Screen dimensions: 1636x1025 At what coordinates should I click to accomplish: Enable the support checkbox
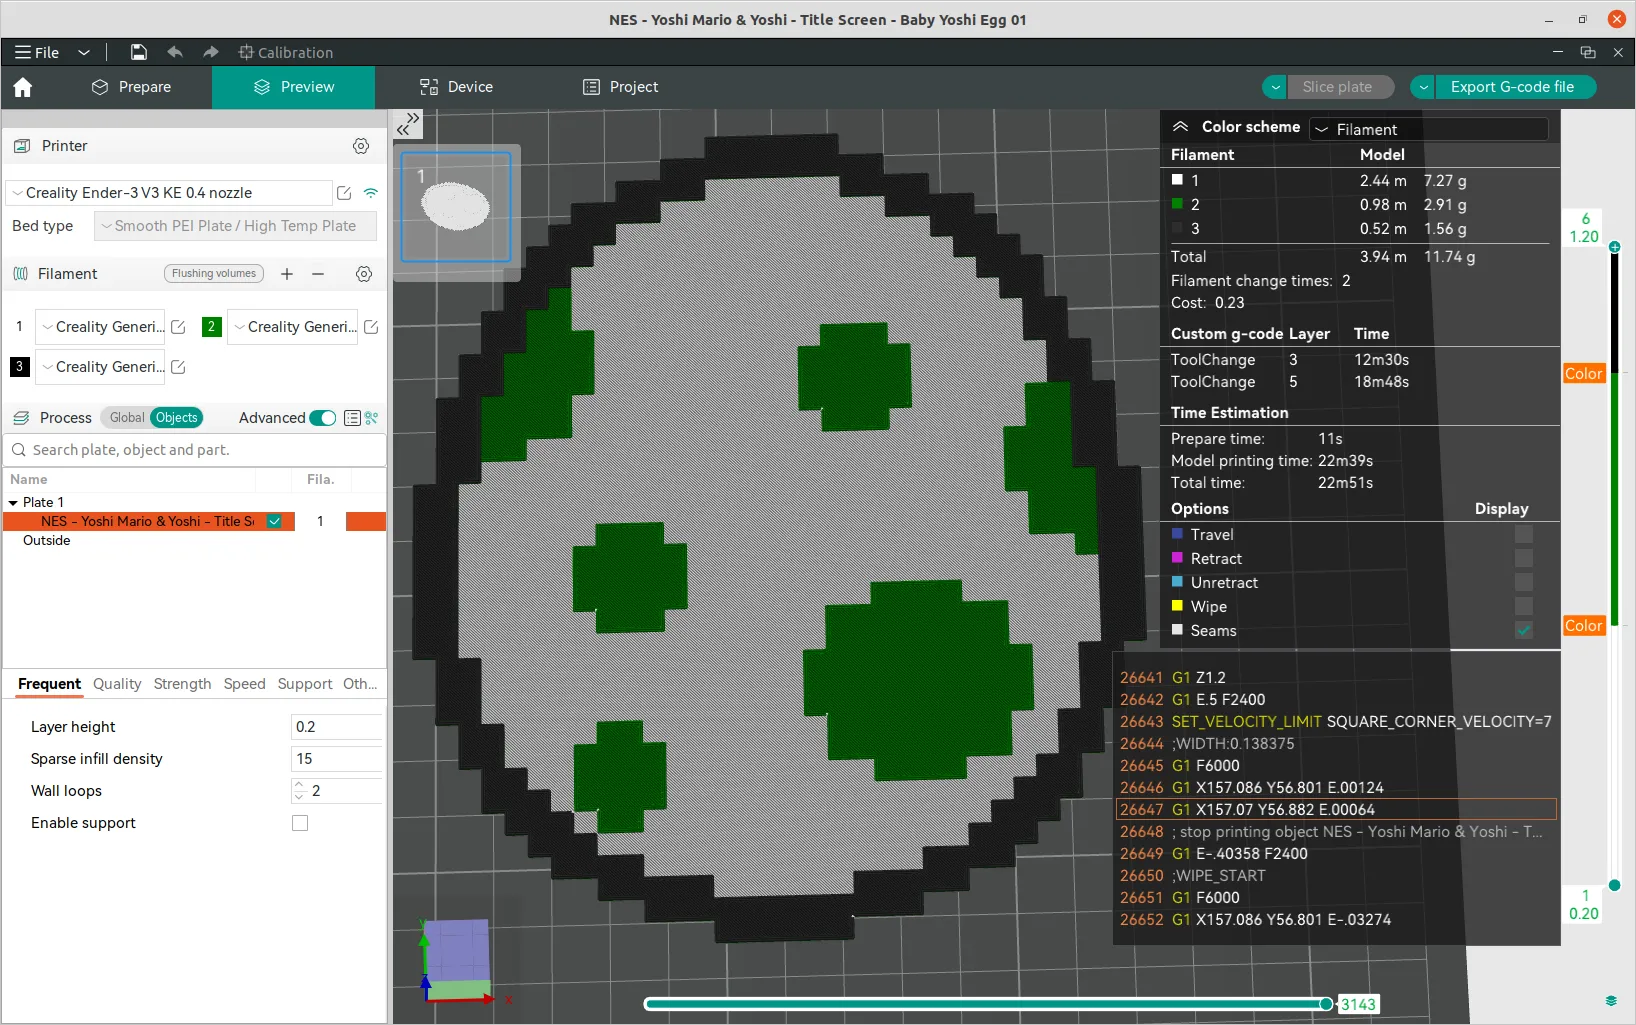pyautogui.click(x=300, y=823)
